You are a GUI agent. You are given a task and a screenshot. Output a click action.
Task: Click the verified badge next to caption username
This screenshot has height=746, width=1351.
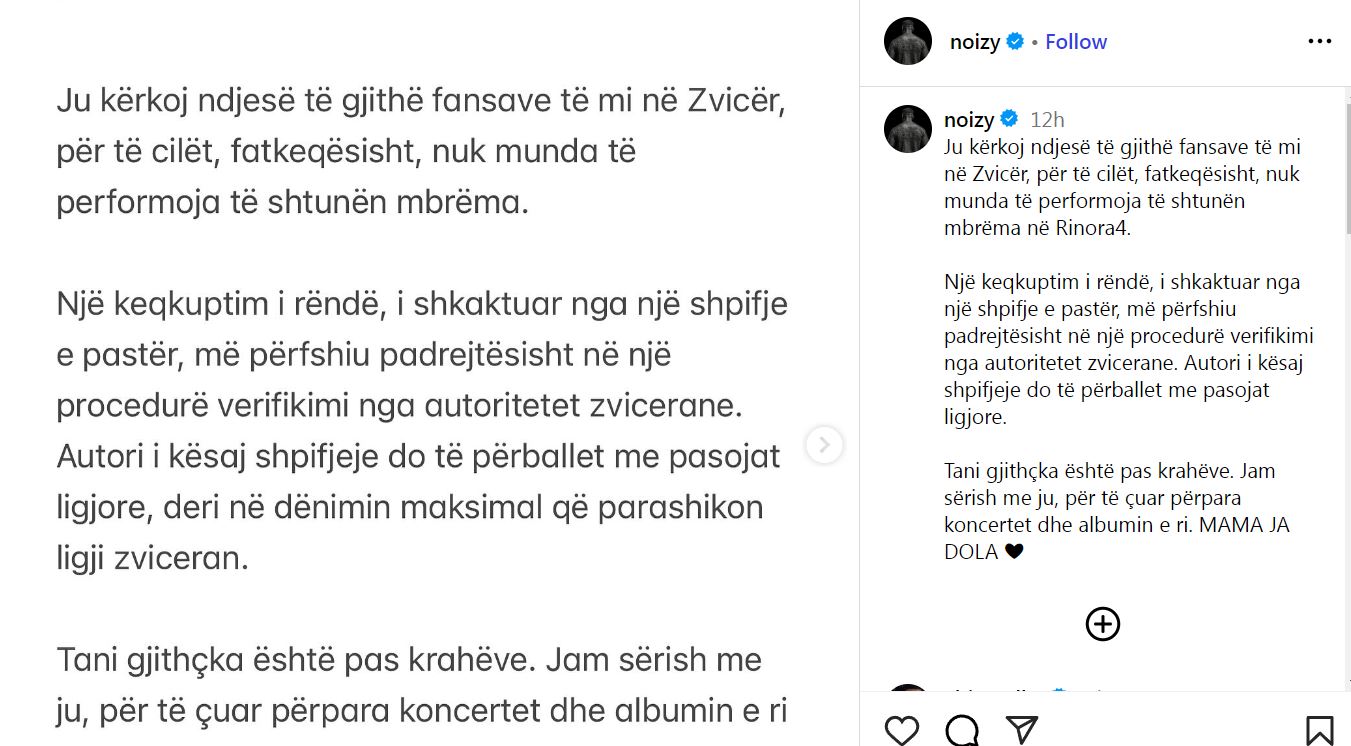click(x=1009, y=120)
